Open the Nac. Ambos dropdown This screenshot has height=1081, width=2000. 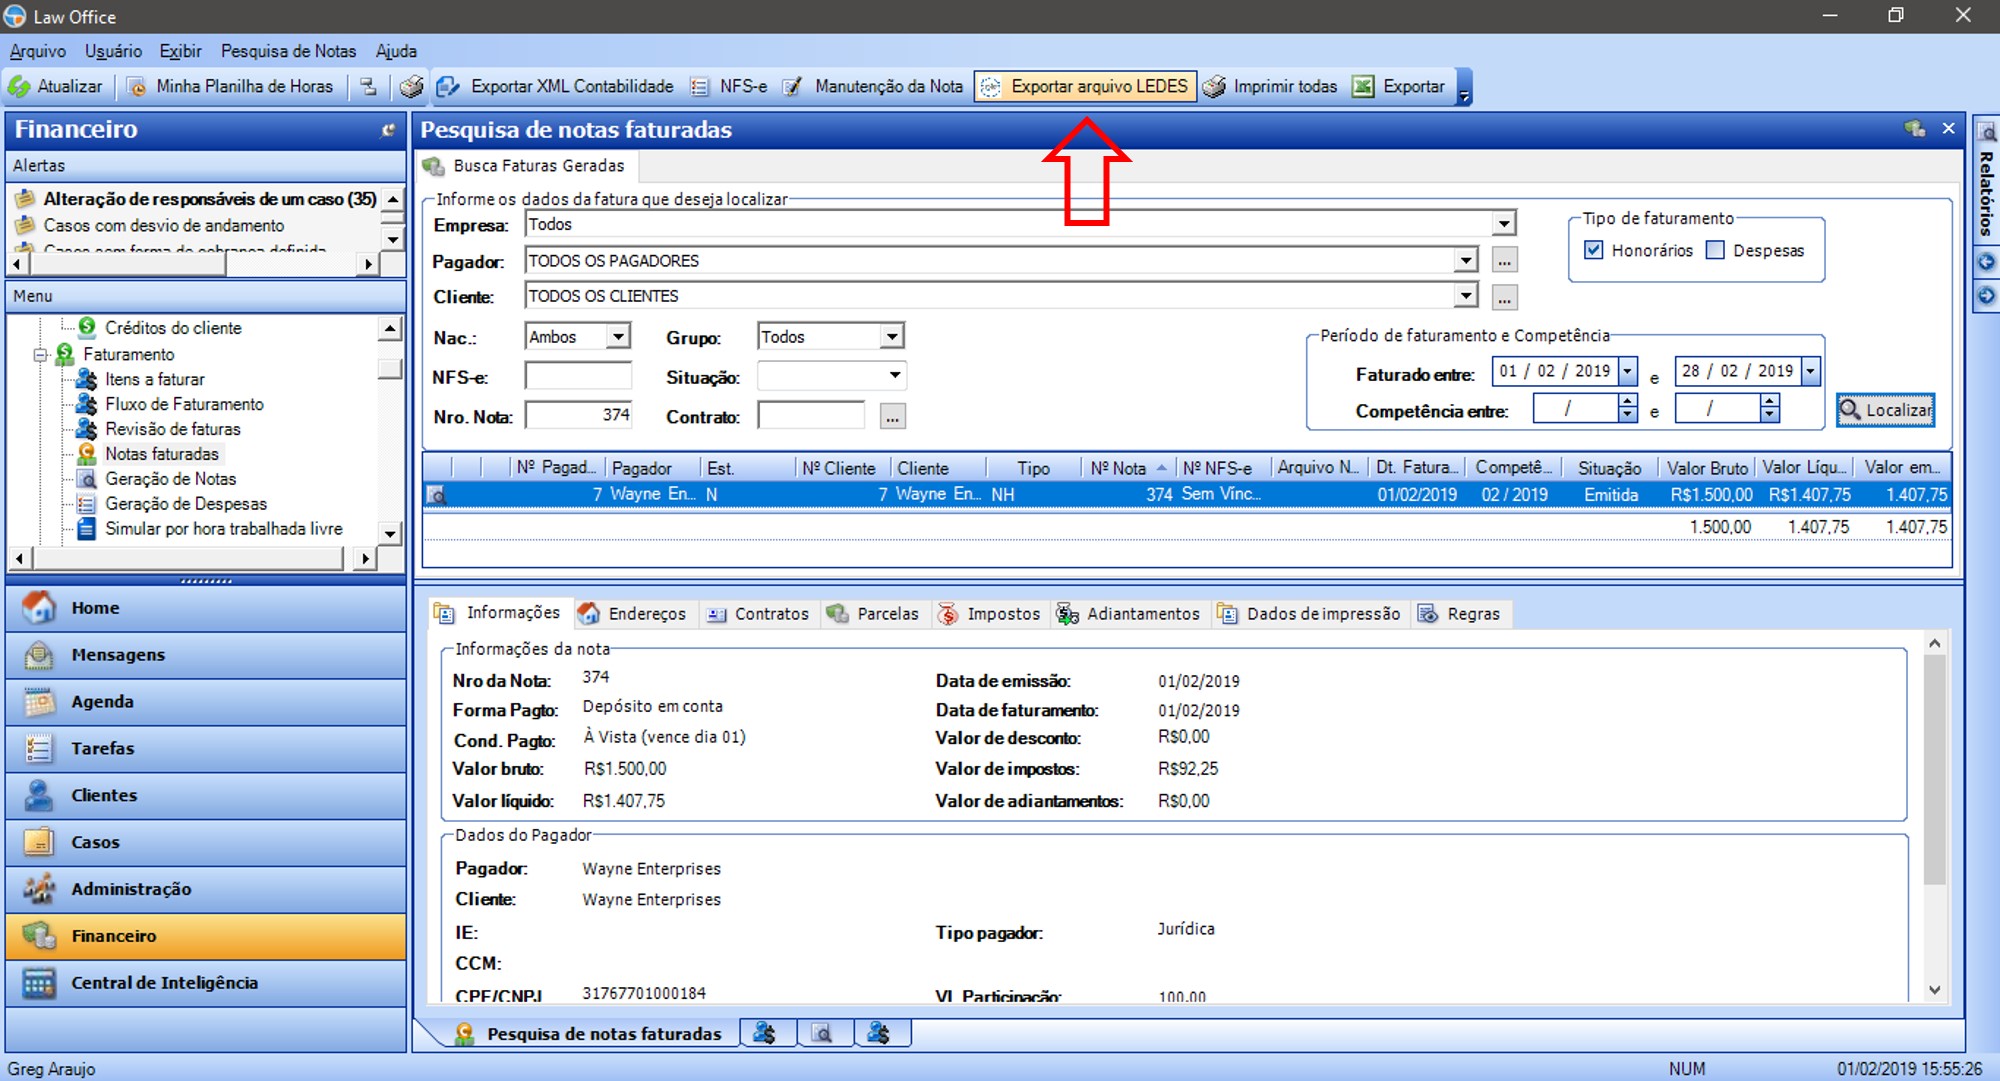(x=618, y=337)
